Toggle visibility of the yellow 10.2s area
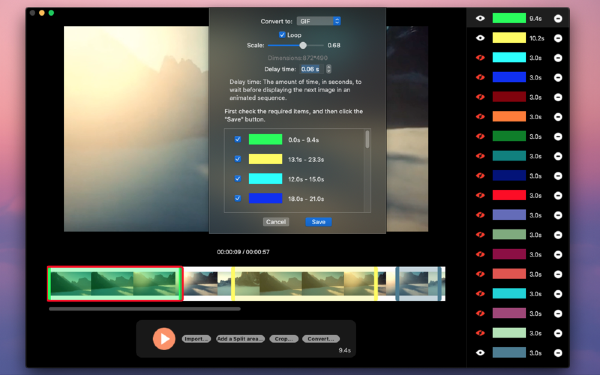600x375 pixels. pyautogui.click(x=480, y=38)
